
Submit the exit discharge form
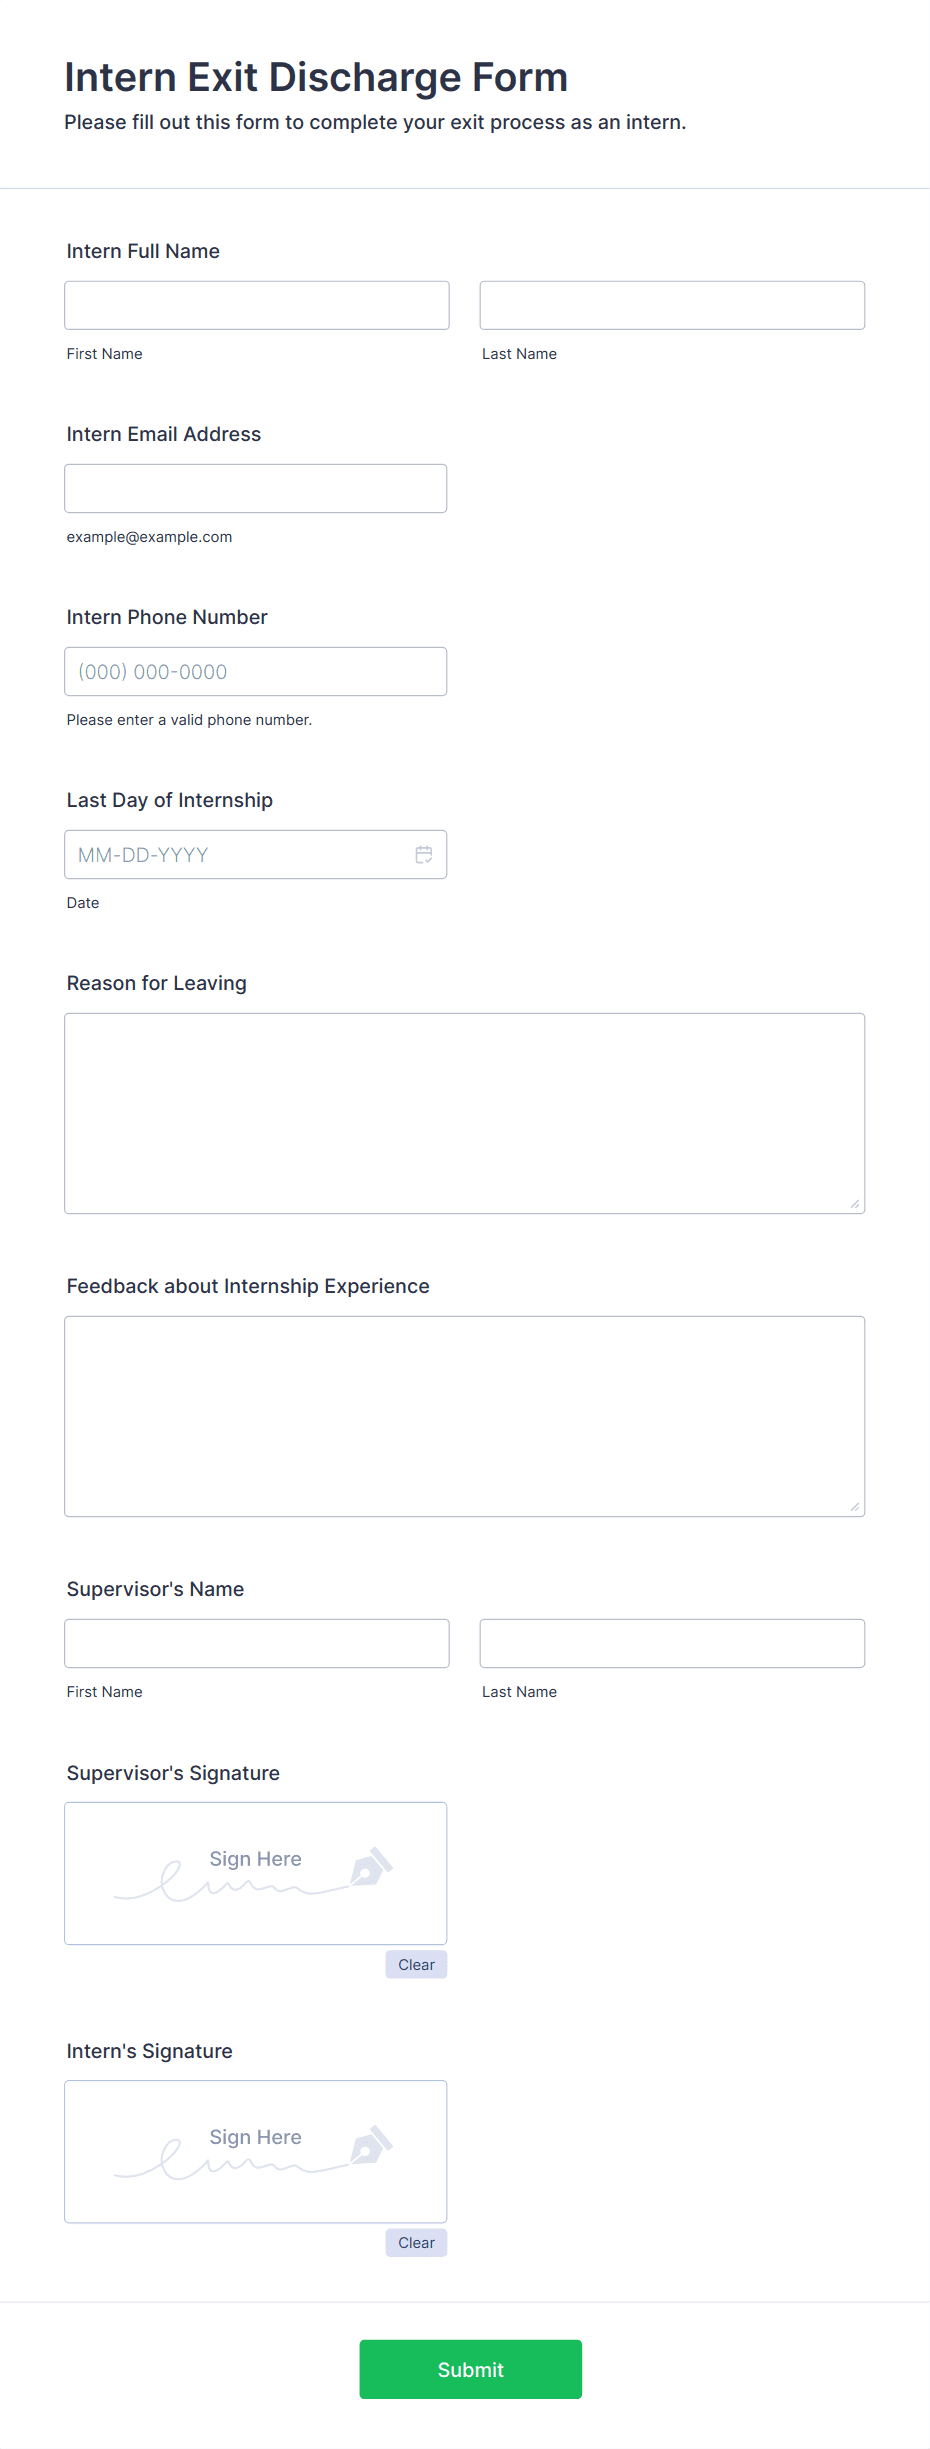point(471,2369)
